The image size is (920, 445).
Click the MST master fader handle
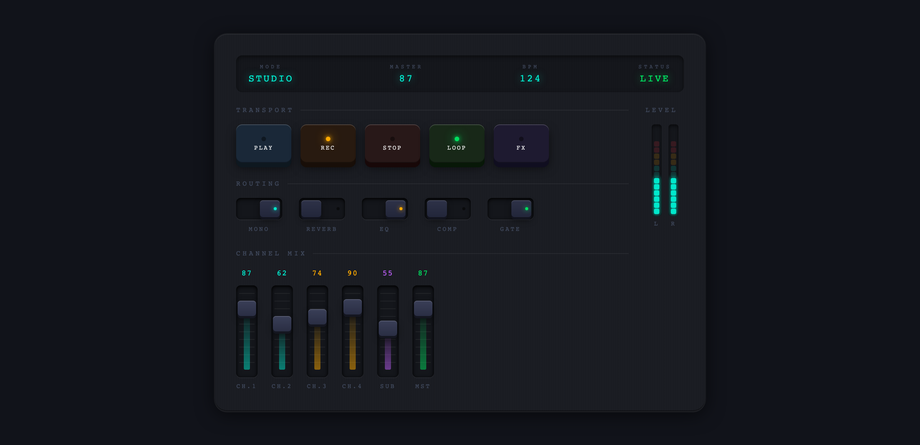pos(422,308)
